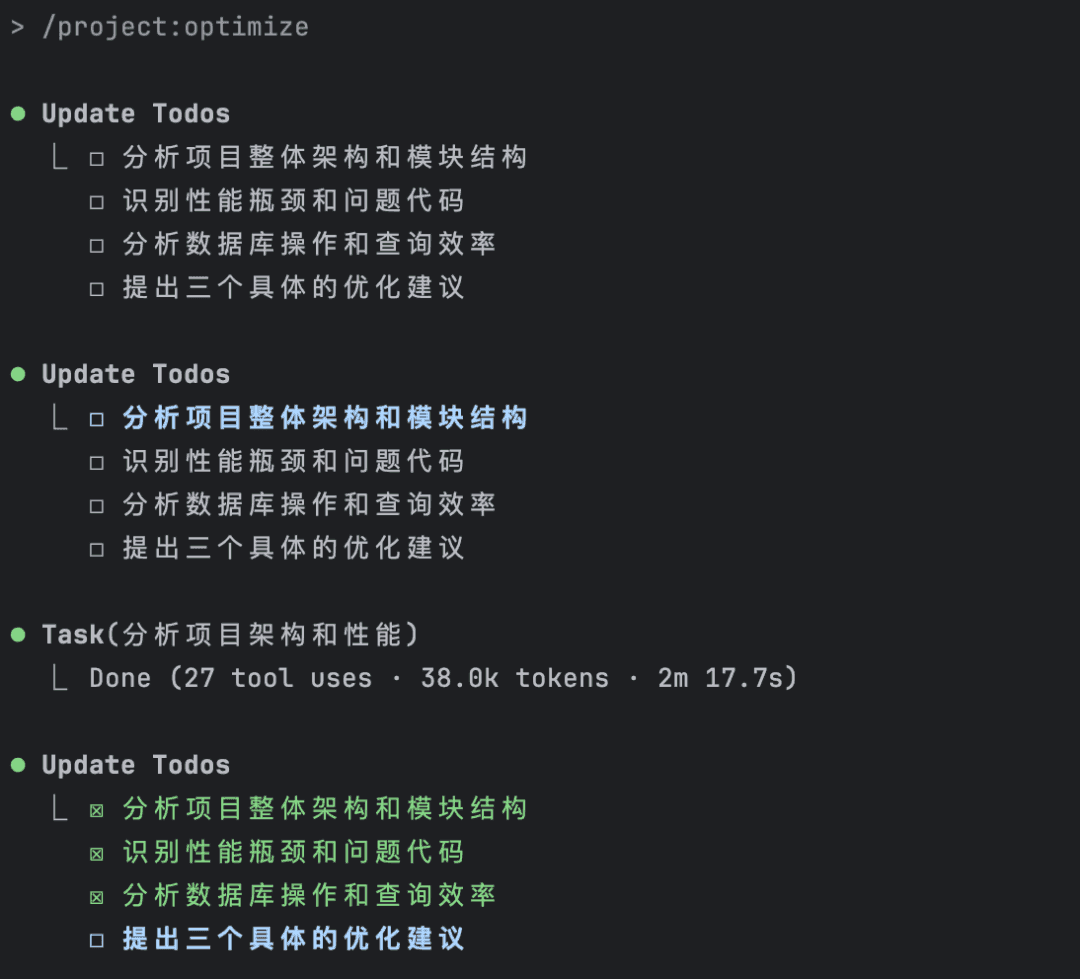Click the Done (27 tool uses) result line
1080x979 pixels.
443,679
